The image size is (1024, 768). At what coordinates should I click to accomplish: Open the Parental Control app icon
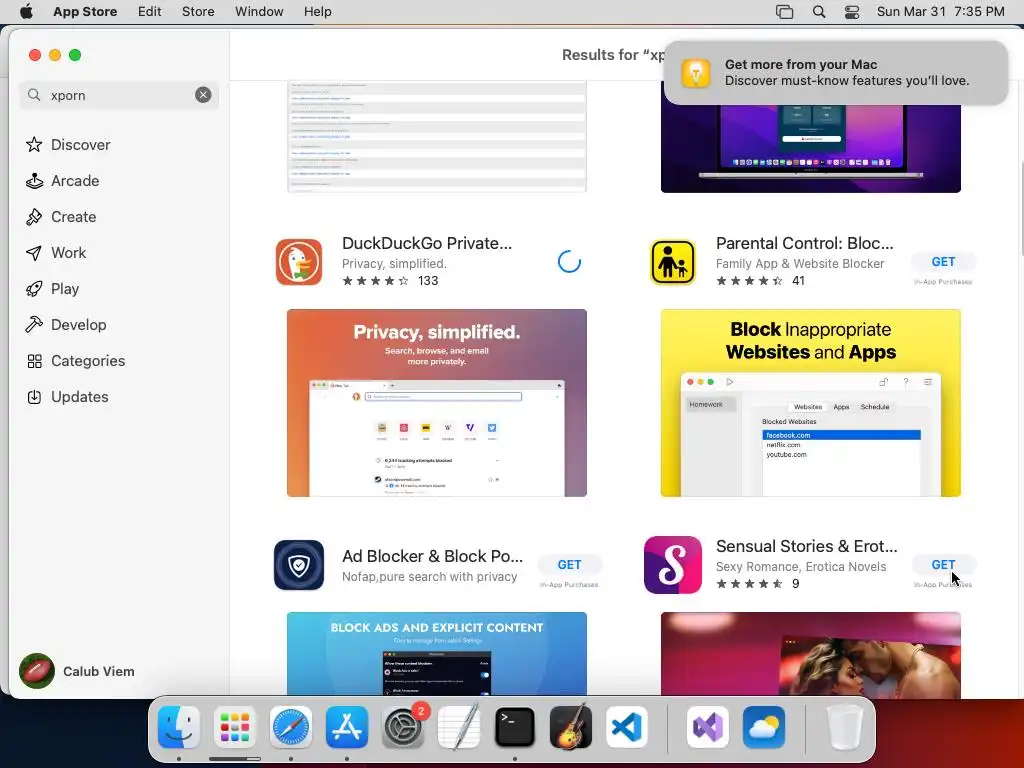point(673,262)
